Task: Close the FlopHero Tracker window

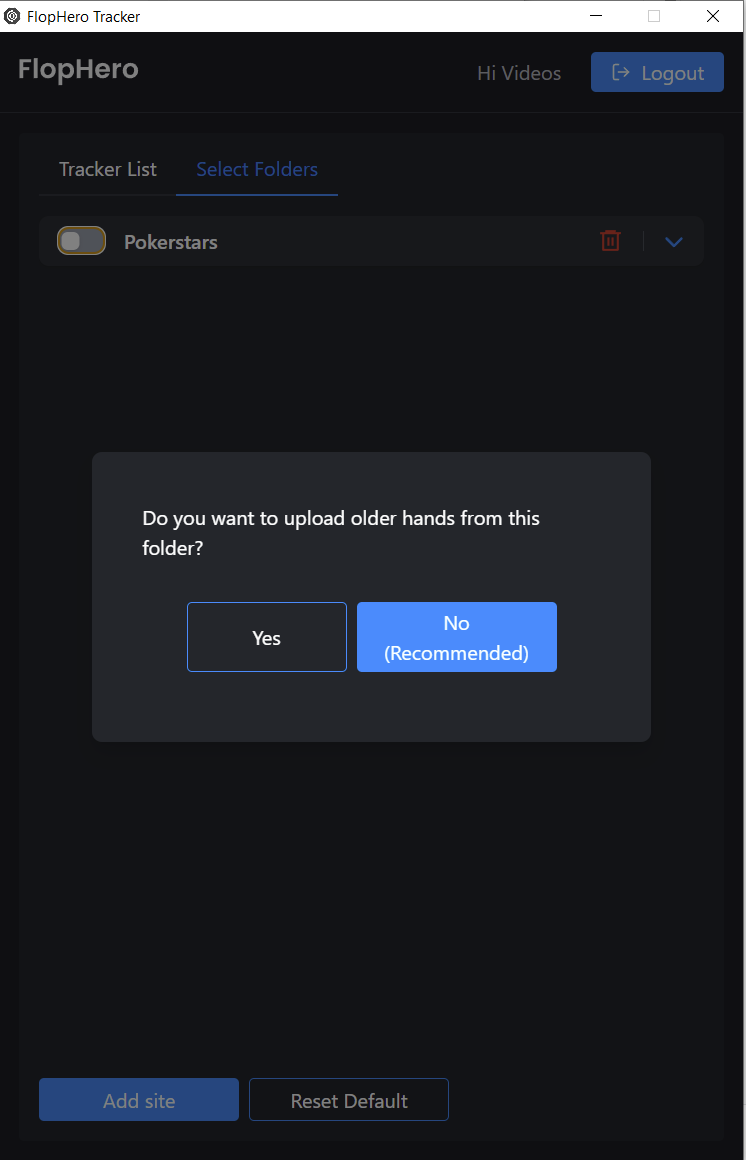Action: (x=712, y=16)
